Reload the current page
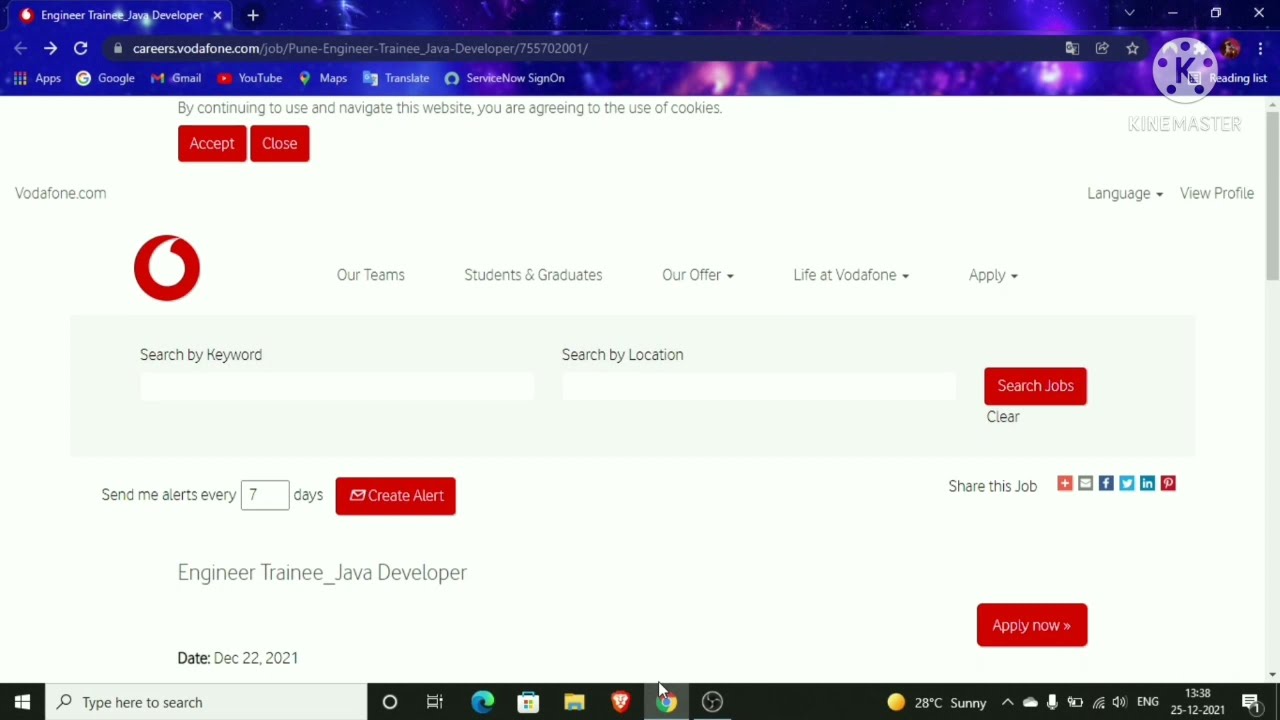Viewport: 1280px width, 720px height. (x=81, y=48)
